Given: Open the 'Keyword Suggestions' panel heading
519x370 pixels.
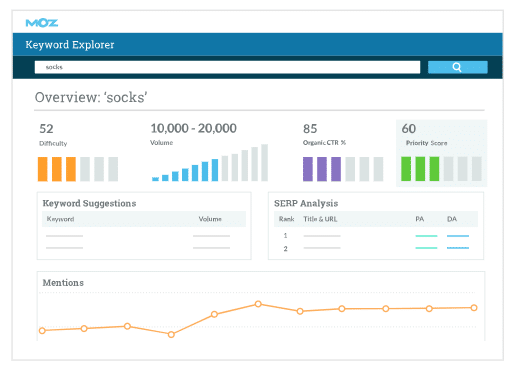Looking at the screenshot, I should [89, 203].
